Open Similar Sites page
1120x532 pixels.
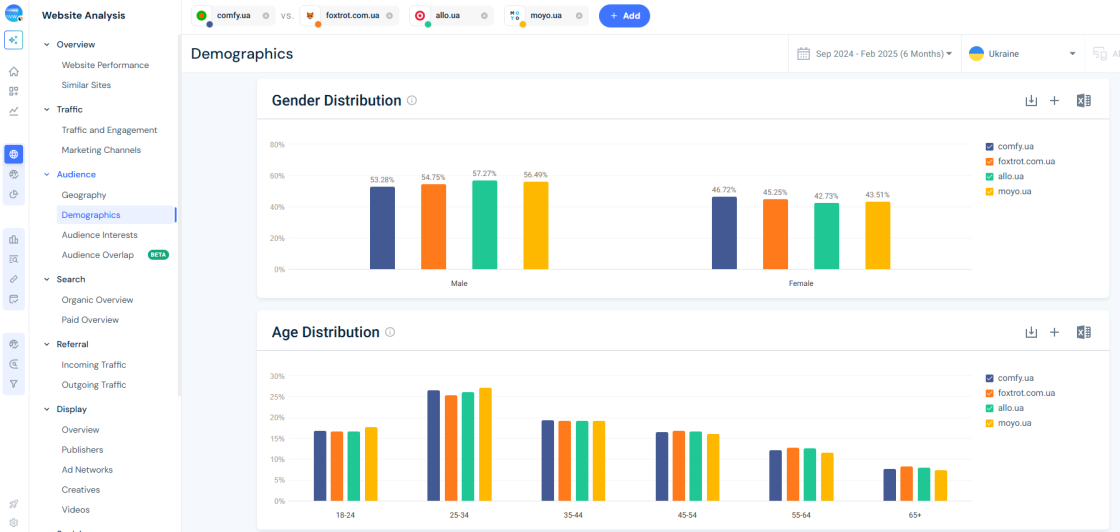coord(86,85)
